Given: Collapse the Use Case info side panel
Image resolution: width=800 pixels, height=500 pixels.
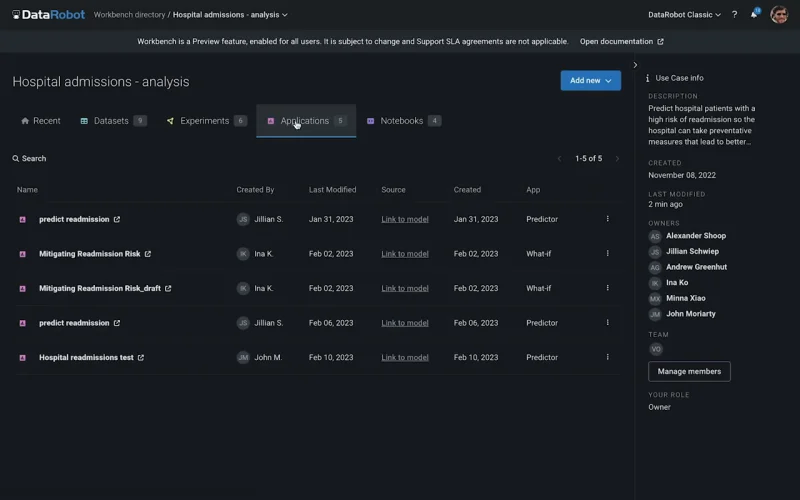Looking at the screenshot, I should (x=635, y=65).
